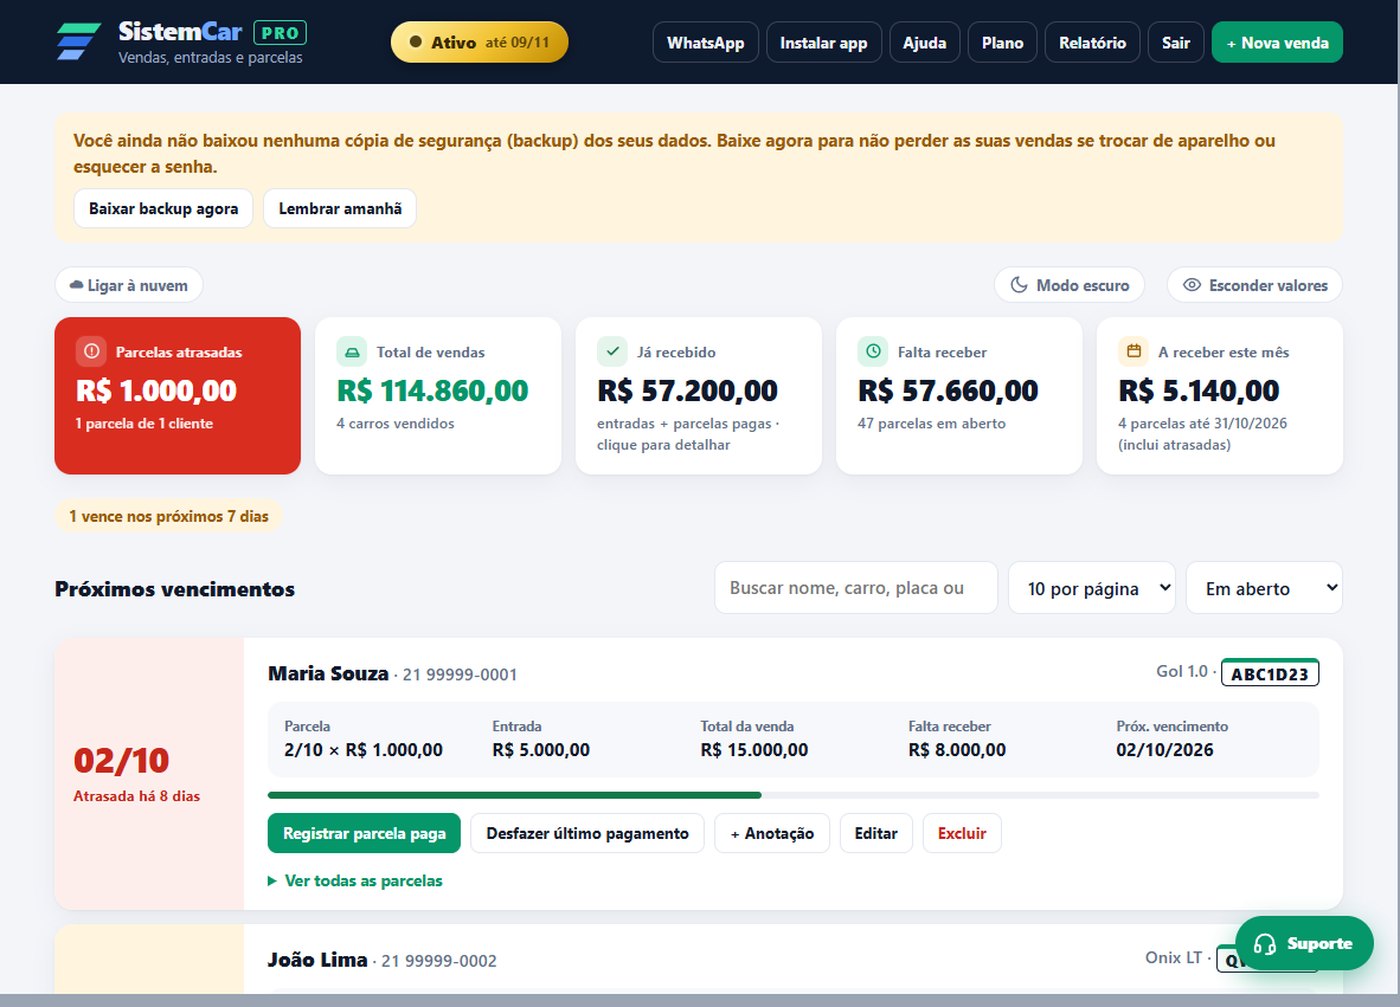
Task: Open WhatsApp from the top menu
Action: click(x=705, y=42)
